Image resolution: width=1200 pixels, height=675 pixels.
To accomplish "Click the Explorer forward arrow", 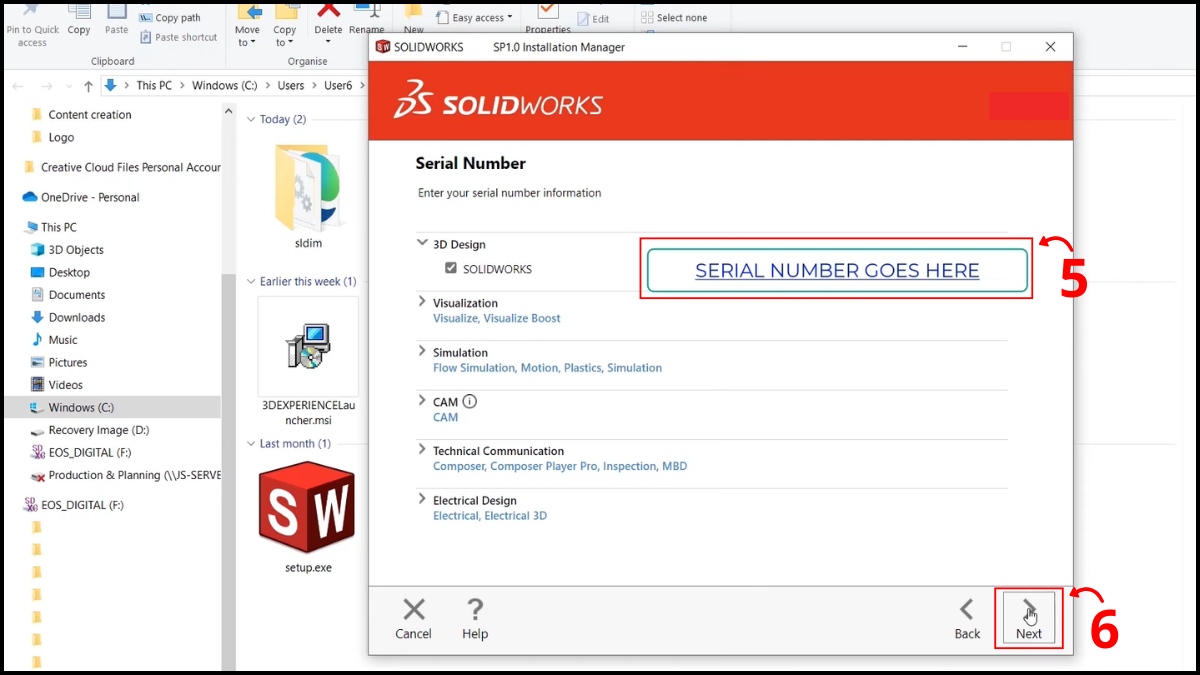I will pos(45,86).
